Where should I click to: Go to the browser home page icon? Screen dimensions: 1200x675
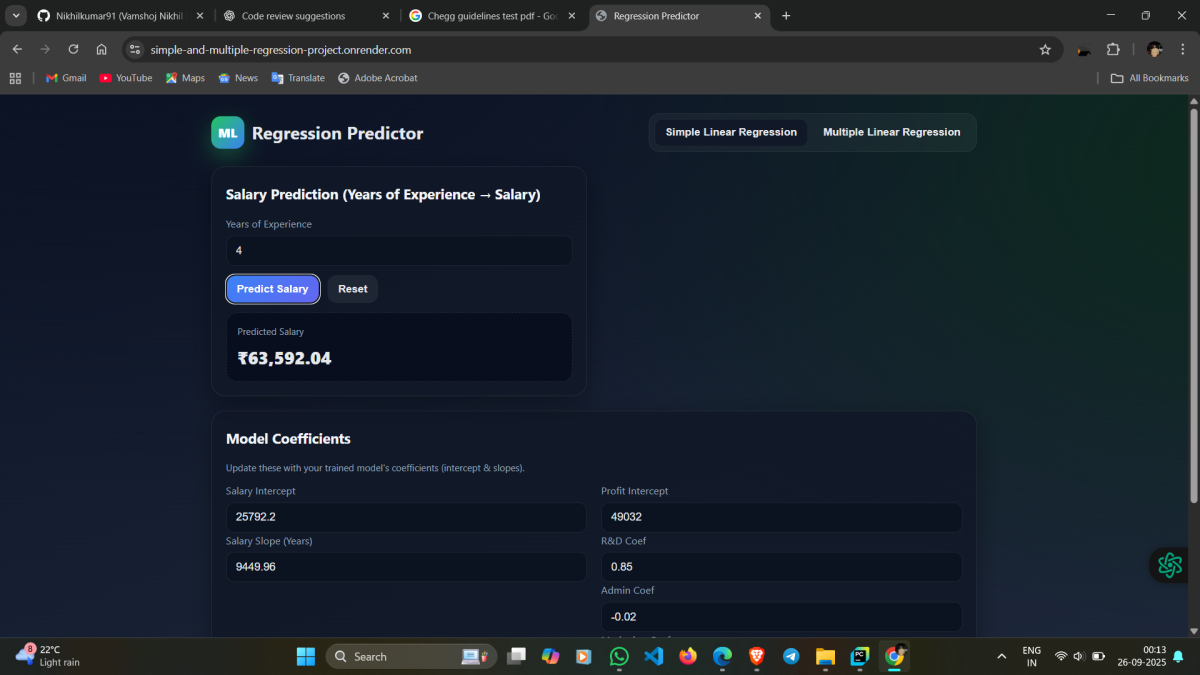(x=101, y=49)
